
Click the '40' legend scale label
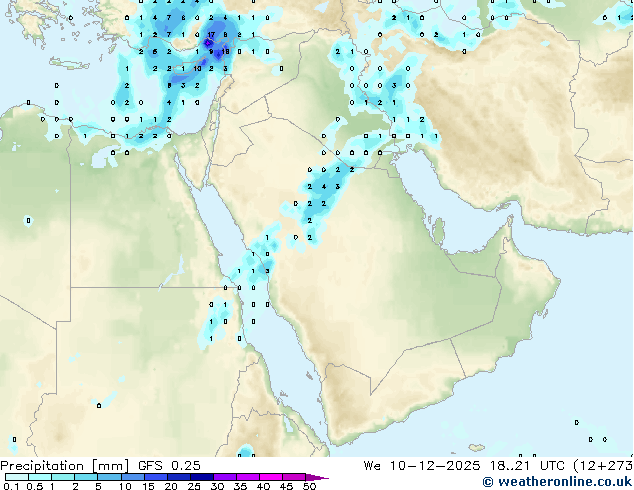pyautogui.click(x=263, y=486)
